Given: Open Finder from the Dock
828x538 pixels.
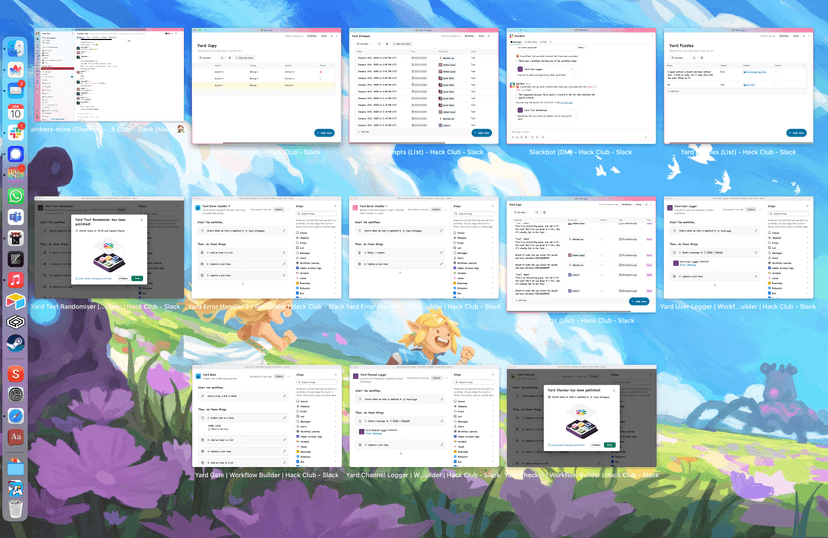Looking at the screenshot, I should pyautogui.click(x=16, y=47).
